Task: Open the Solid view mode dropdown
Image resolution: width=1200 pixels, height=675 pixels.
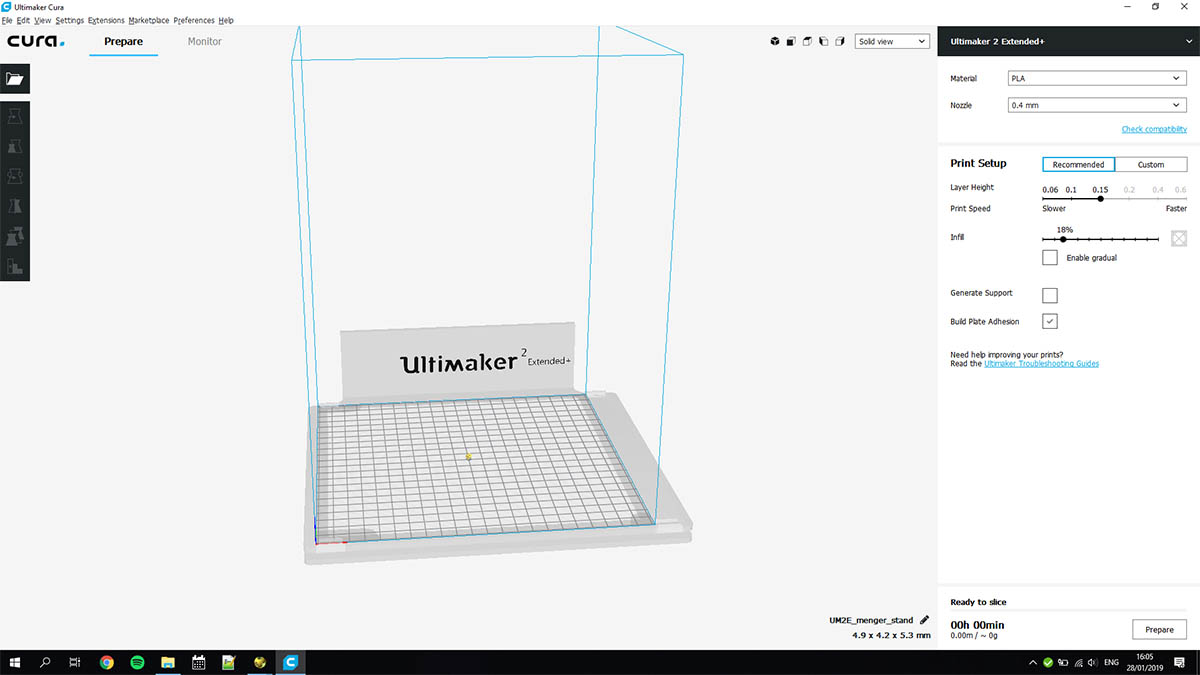Action: tap(892, 42)
